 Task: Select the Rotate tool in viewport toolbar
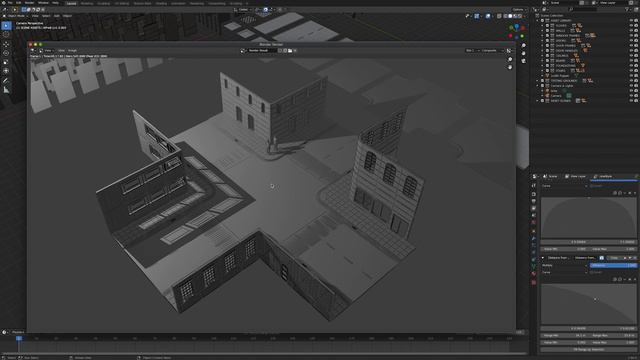(x=6, y=53)
